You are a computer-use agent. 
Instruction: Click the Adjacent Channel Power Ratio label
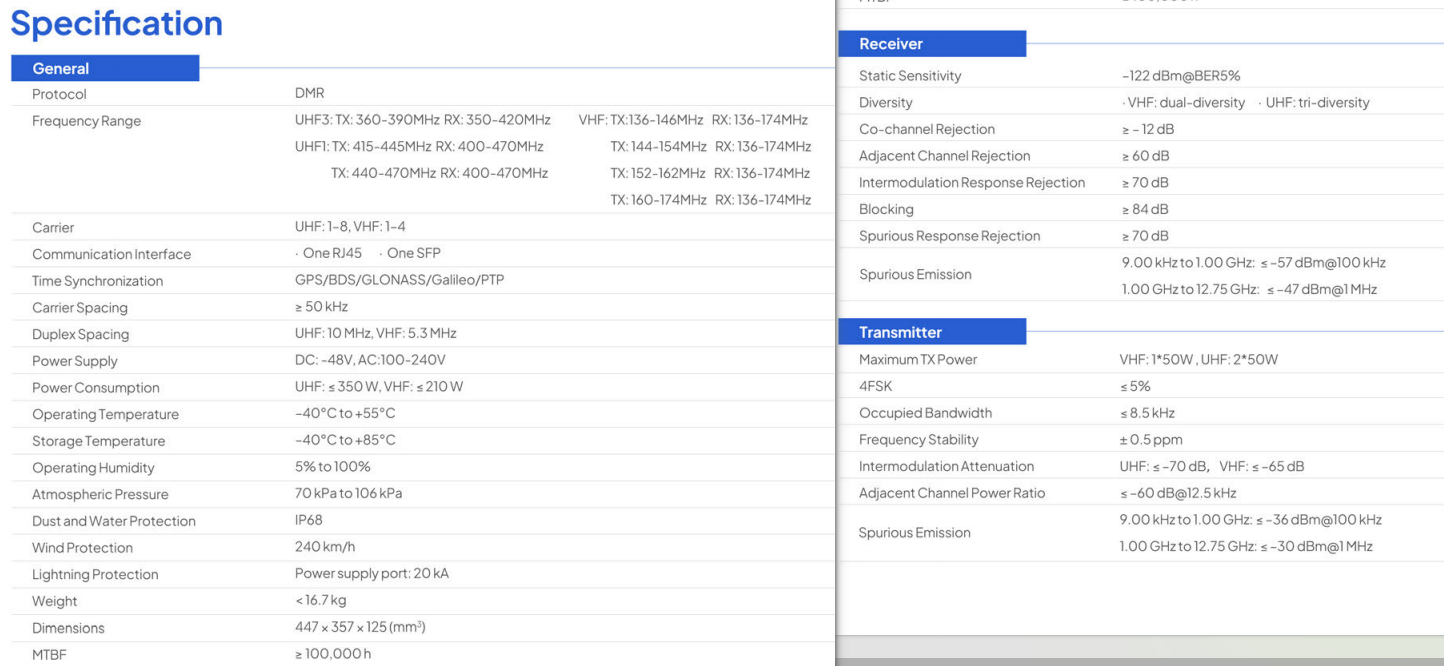coord(951,493)
